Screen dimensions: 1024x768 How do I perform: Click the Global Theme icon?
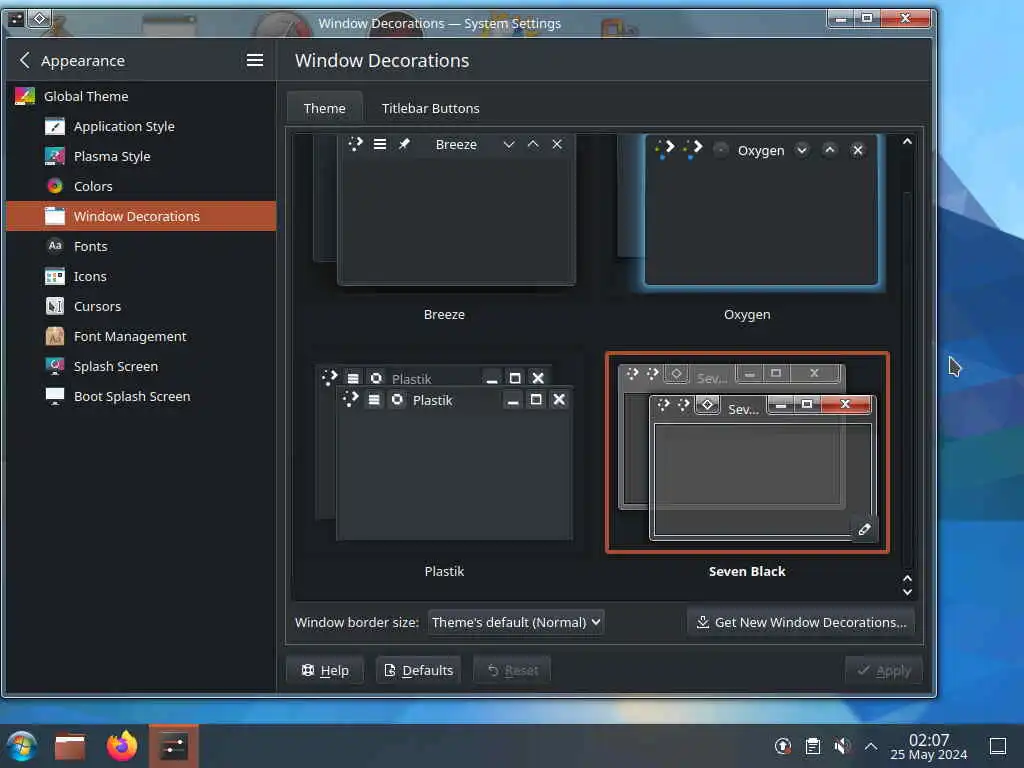pyautogui.click(x=25, y=96)
